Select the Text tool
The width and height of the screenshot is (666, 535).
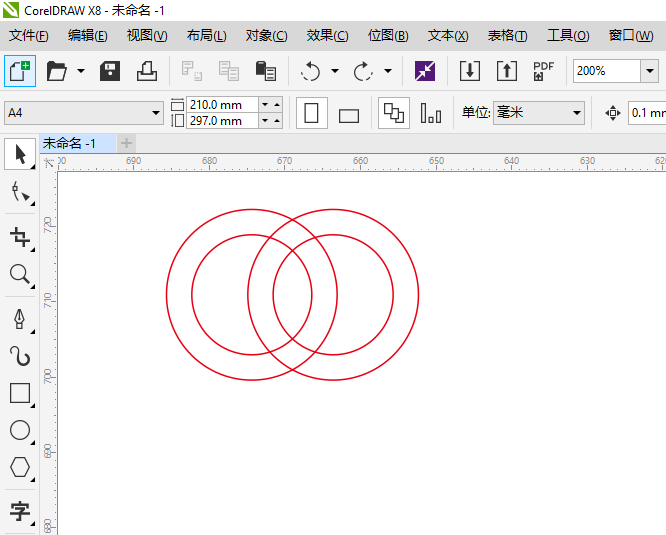(19, 512)
